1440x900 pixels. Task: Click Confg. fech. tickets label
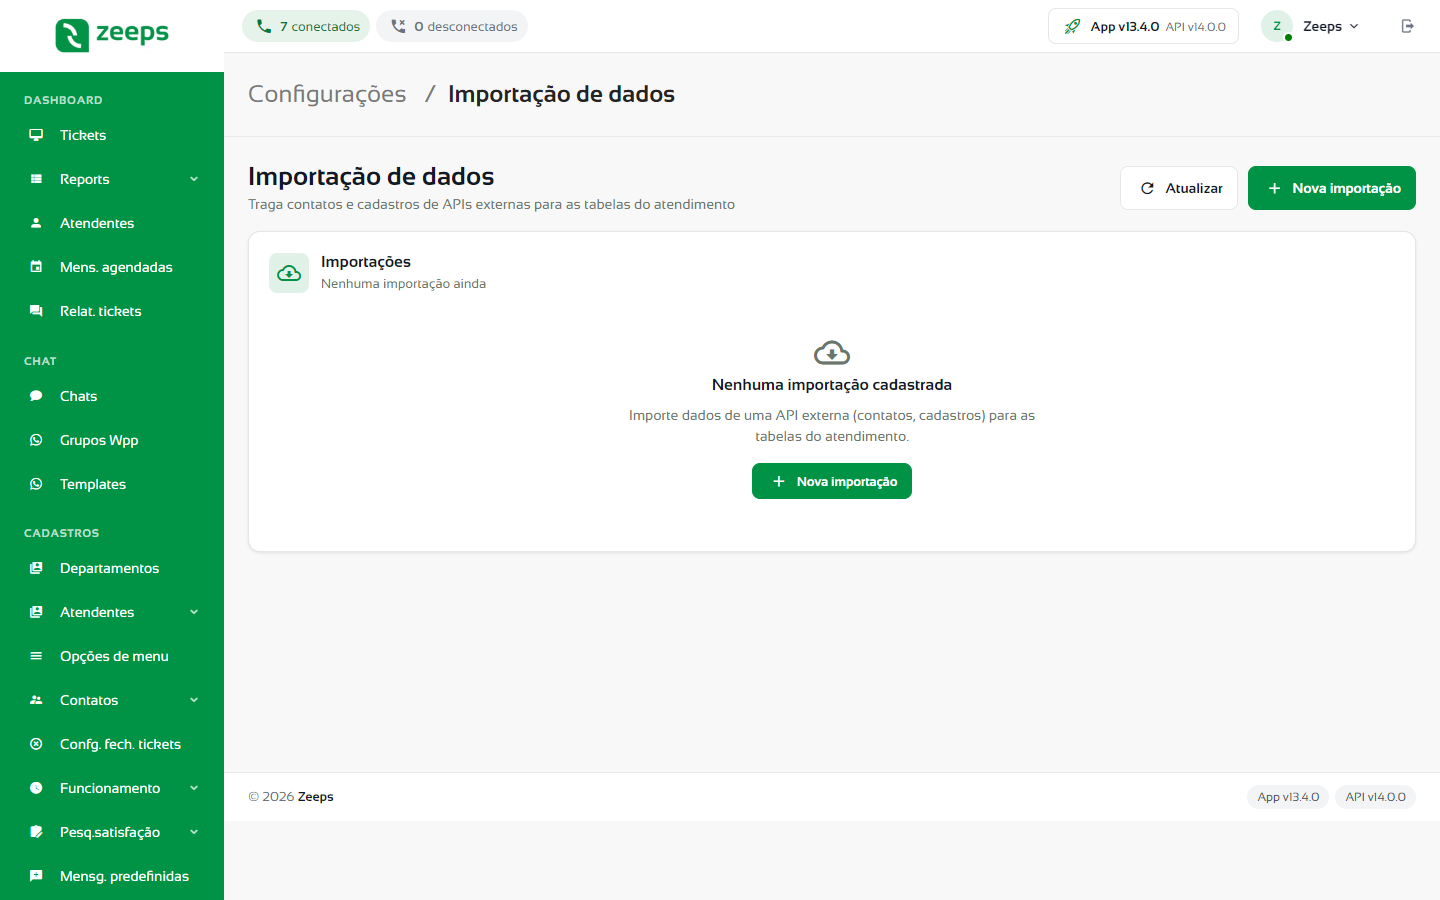[120, 744]
